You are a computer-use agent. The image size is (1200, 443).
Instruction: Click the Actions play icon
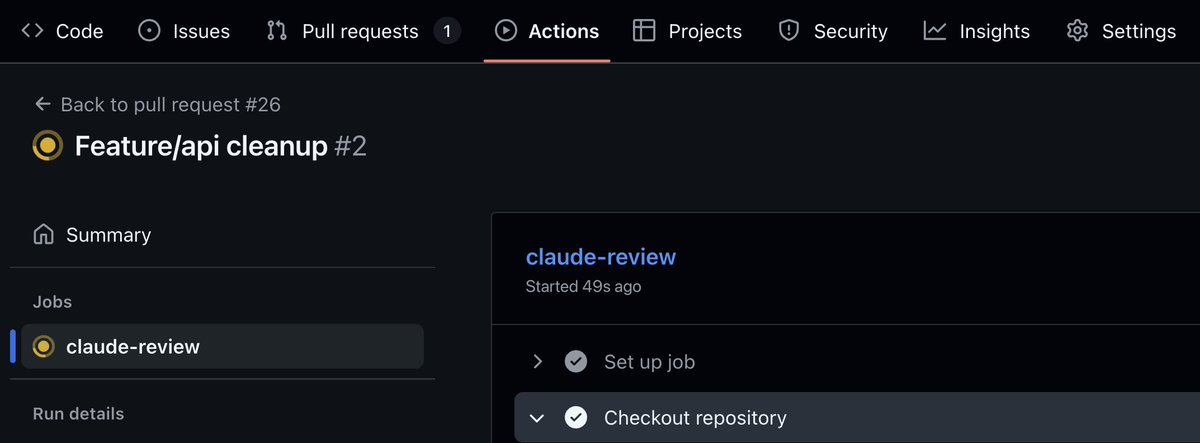(x=506, y=31)
